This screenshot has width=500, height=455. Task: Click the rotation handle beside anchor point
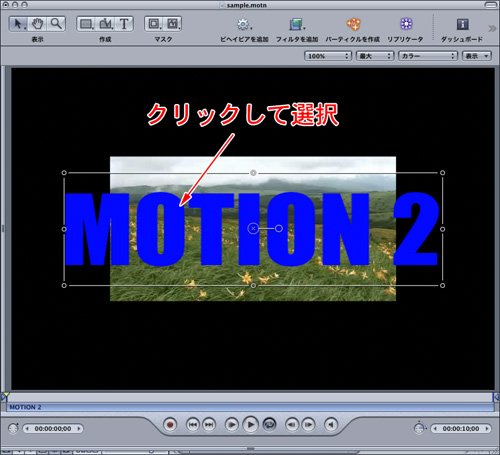[x=279, y=228]
